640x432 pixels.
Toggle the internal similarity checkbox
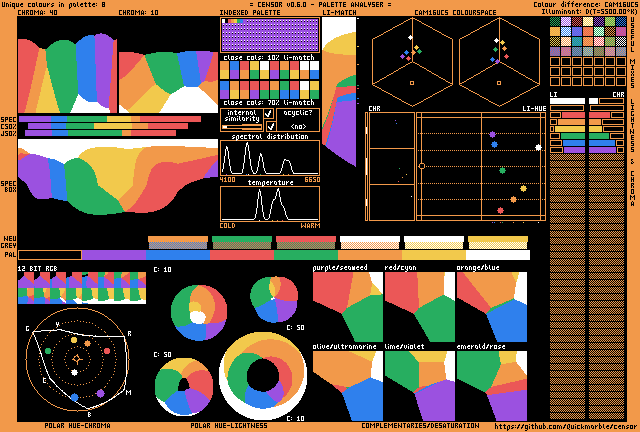click(270, 114)
